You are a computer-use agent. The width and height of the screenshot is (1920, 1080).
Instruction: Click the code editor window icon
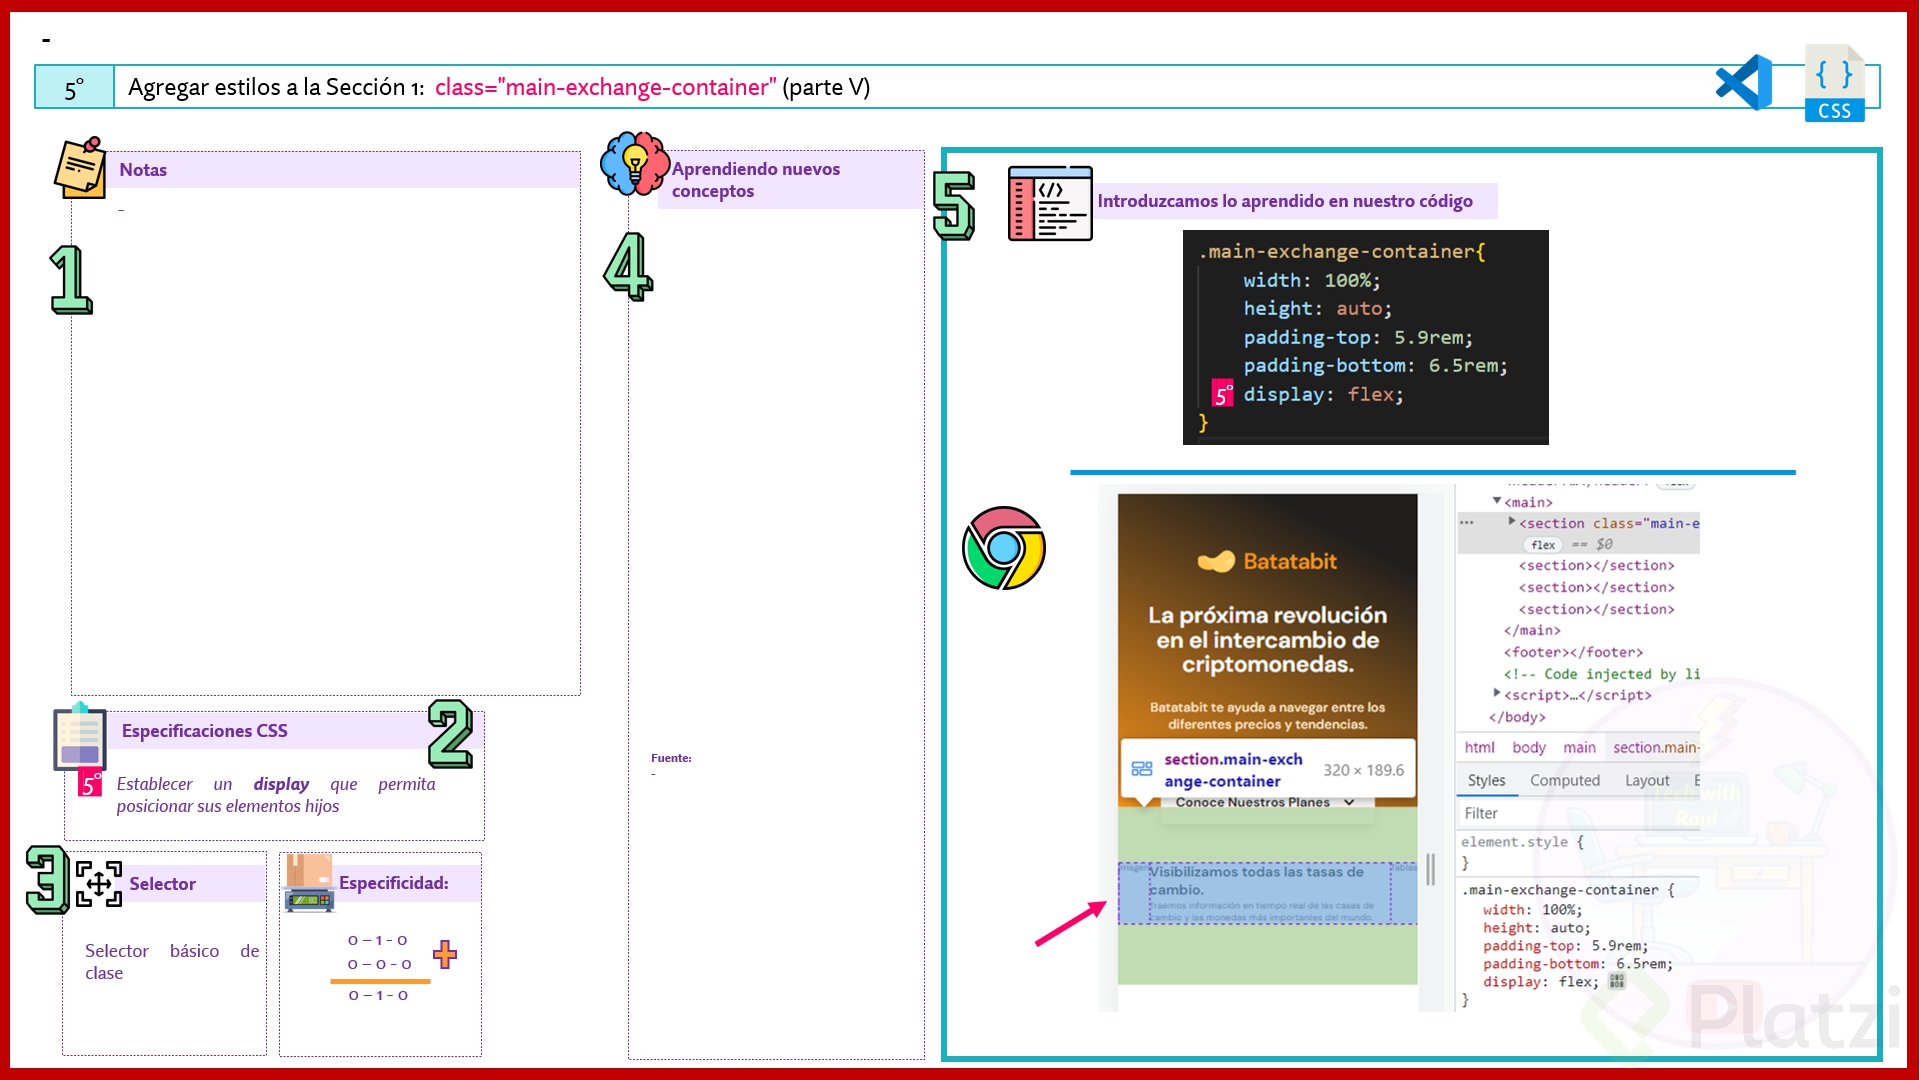[x=1050, y=203]
